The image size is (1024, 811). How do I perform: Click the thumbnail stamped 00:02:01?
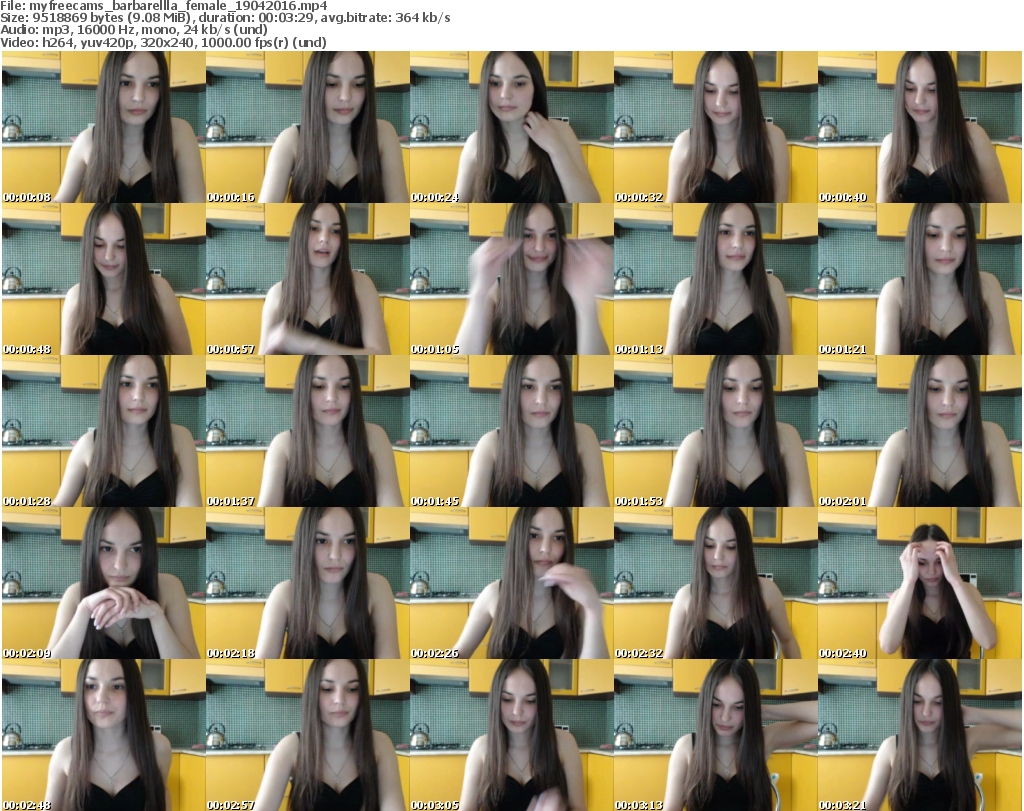pyautogui.click(x=920, y=431)
